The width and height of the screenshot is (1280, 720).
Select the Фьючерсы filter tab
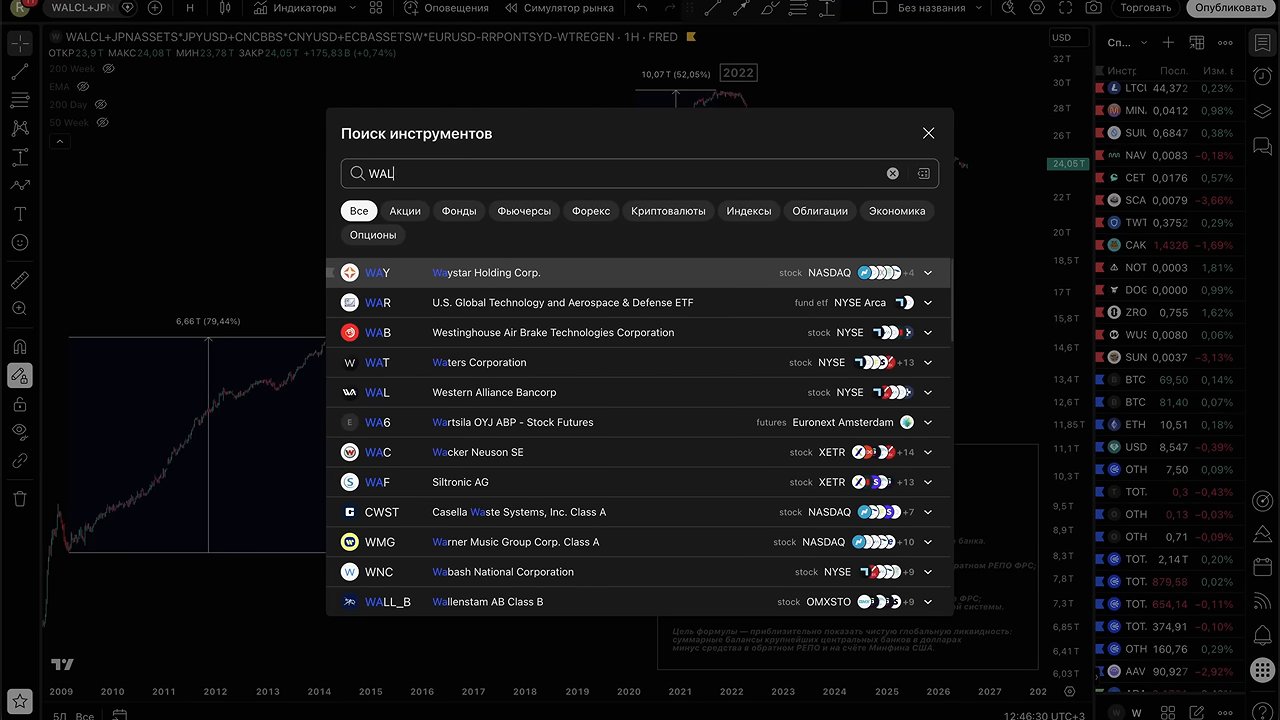point(524,211)
